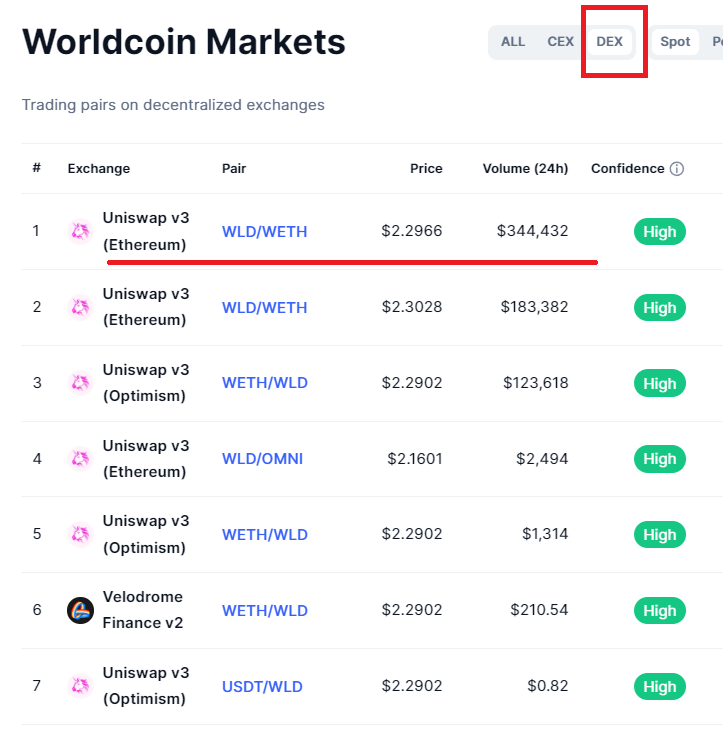Click Uniswap logo in row 4
723x736 pixels.
click(x=81, y=459)
